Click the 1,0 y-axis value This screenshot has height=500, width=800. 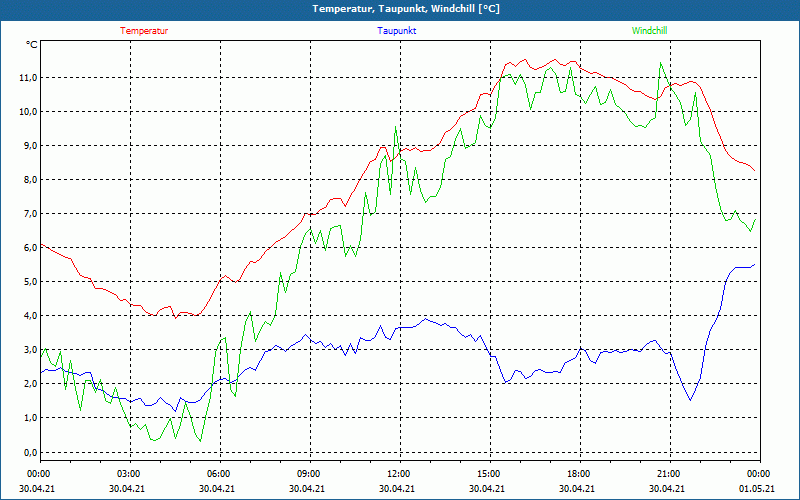pyautogui.click(x=30, y=418)
